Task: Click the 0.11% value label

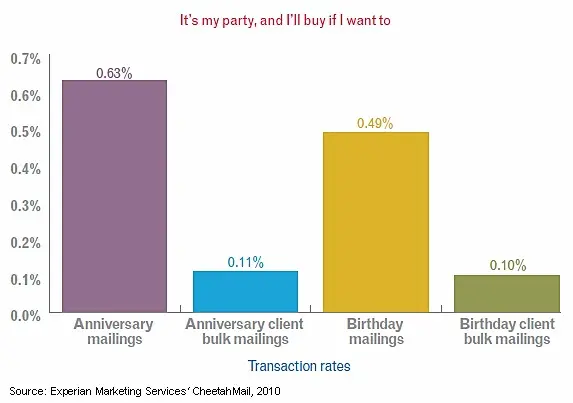Action: click(245, 262)
